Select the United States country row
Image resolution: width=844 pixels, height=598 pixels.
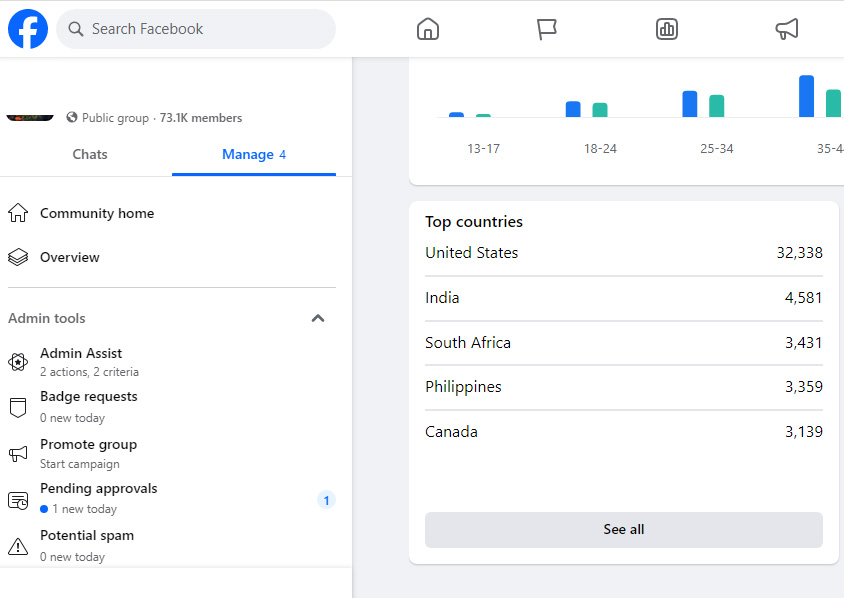623,253
